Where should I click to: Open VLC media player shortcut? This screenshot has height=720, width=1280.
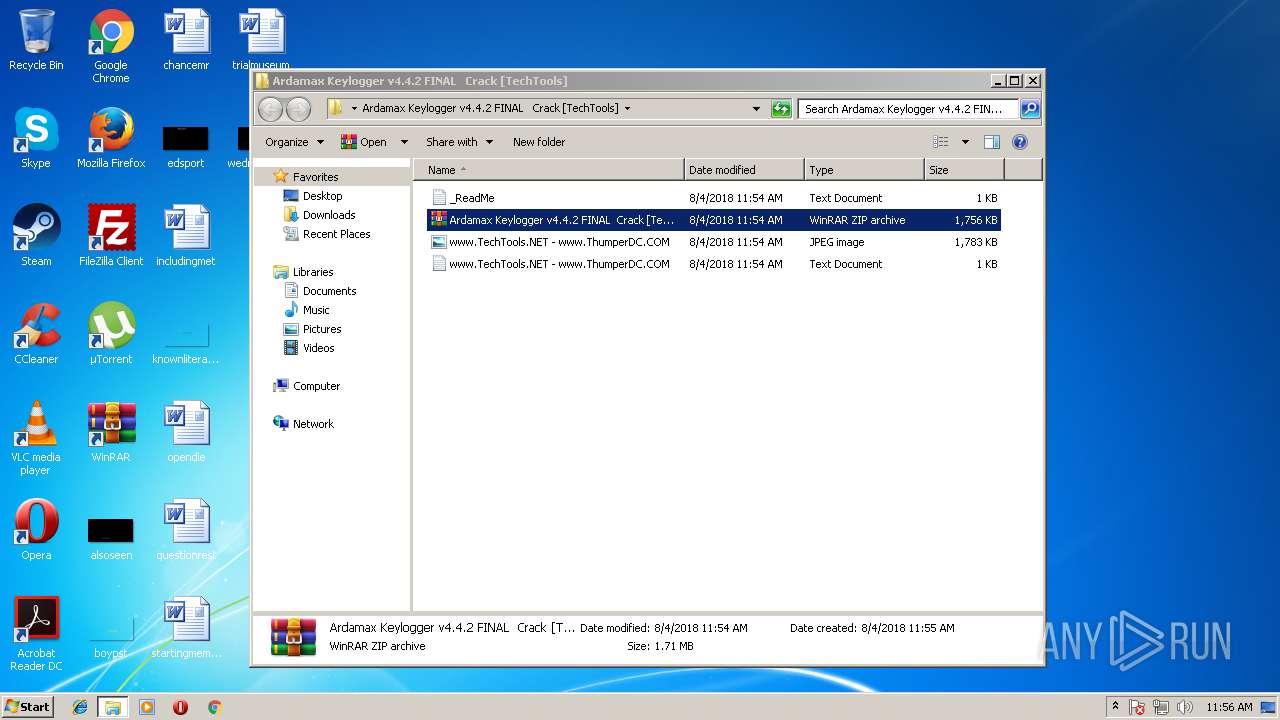coord(36,438)
